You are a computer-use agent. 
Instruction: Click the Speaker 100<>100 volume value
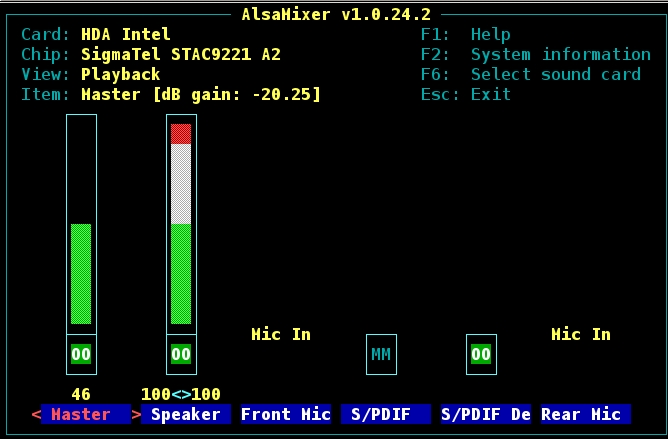point(181,394)
